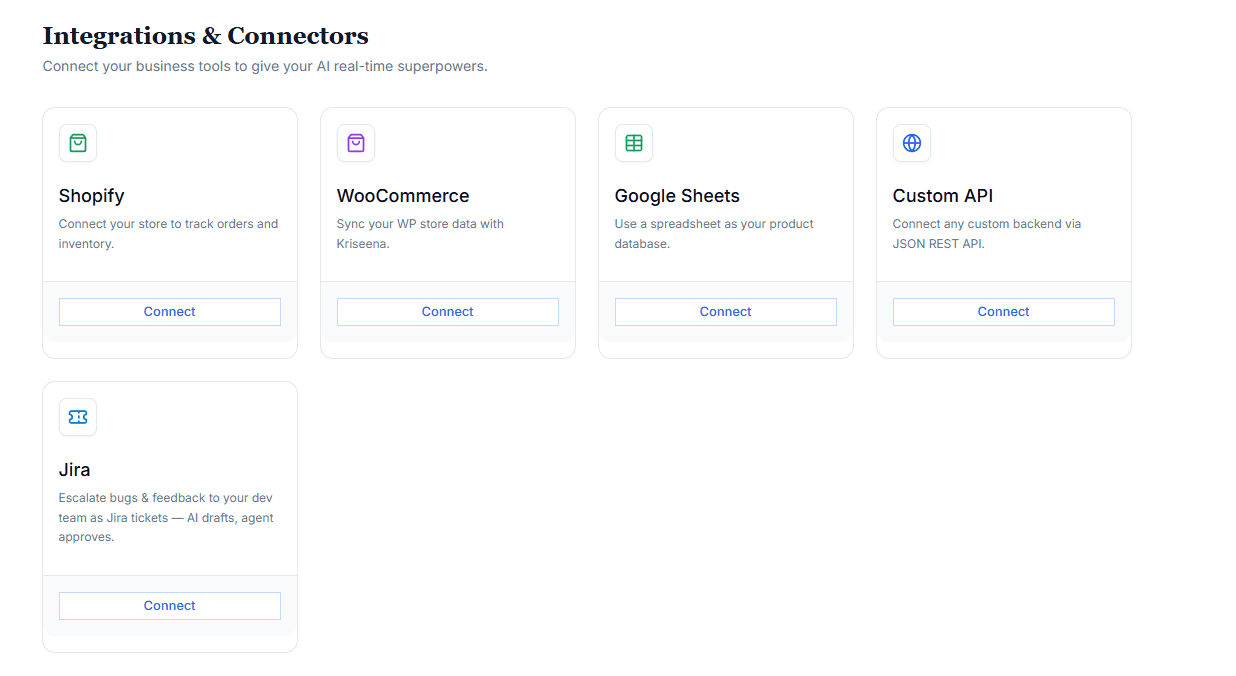
Task: Click the Jira ticket icon
Action: pyautogui.click(x=78, y=417)
